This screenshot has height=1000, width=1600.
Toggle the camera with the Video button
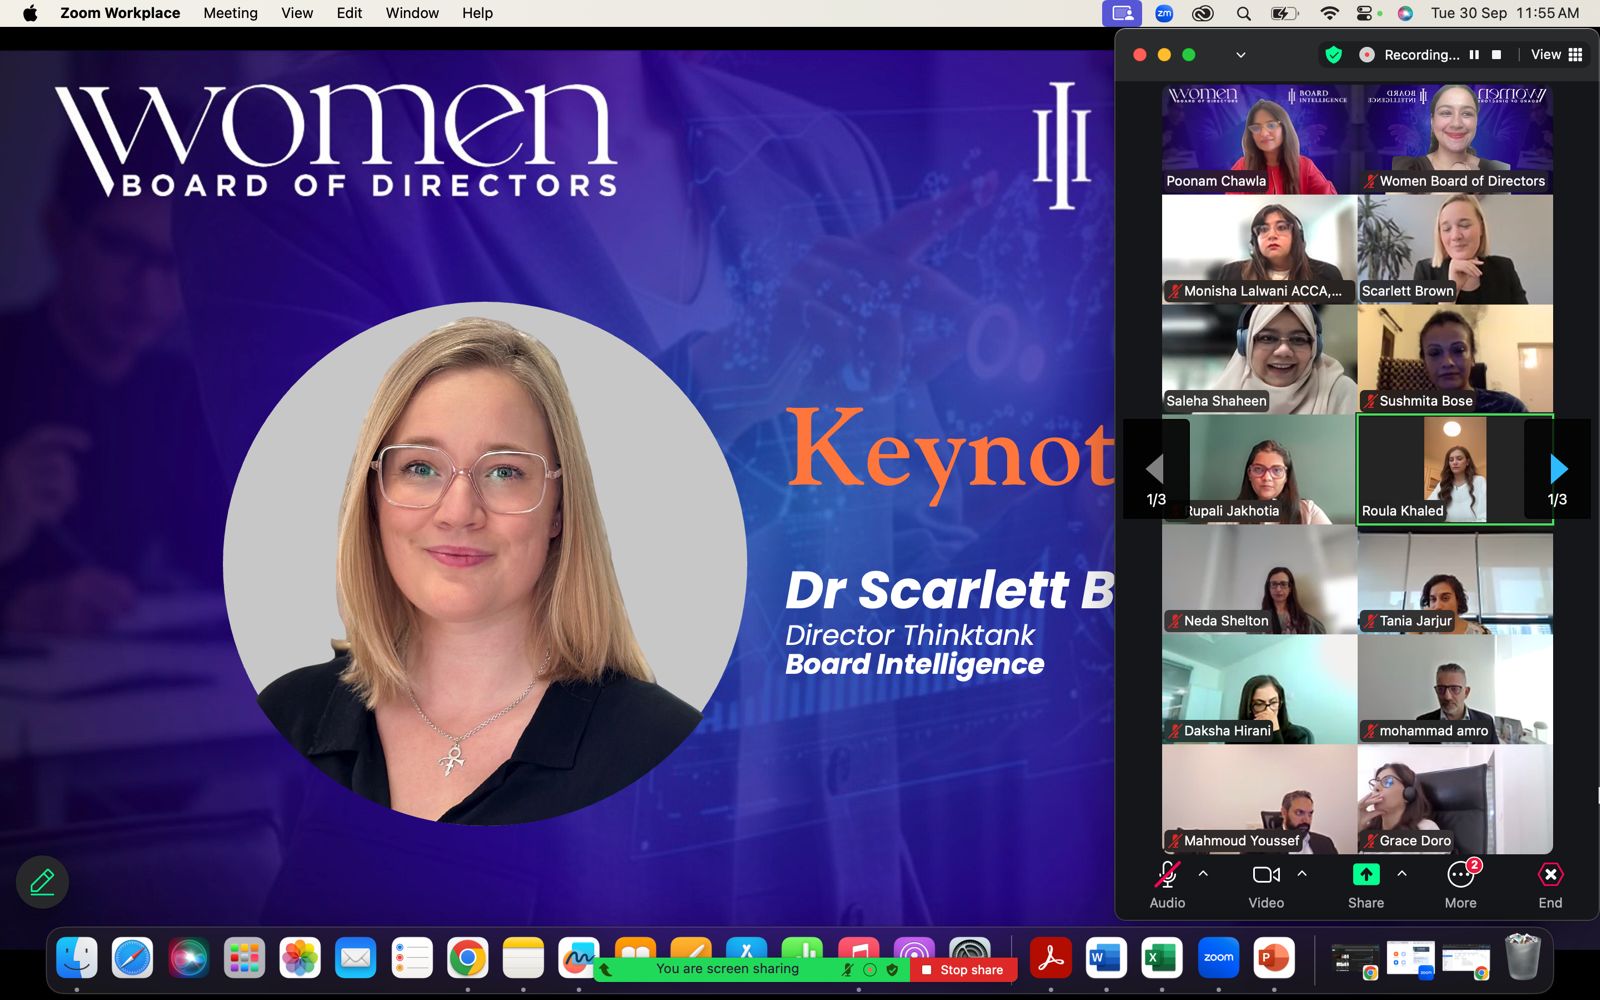click(x=1265, y=876)
